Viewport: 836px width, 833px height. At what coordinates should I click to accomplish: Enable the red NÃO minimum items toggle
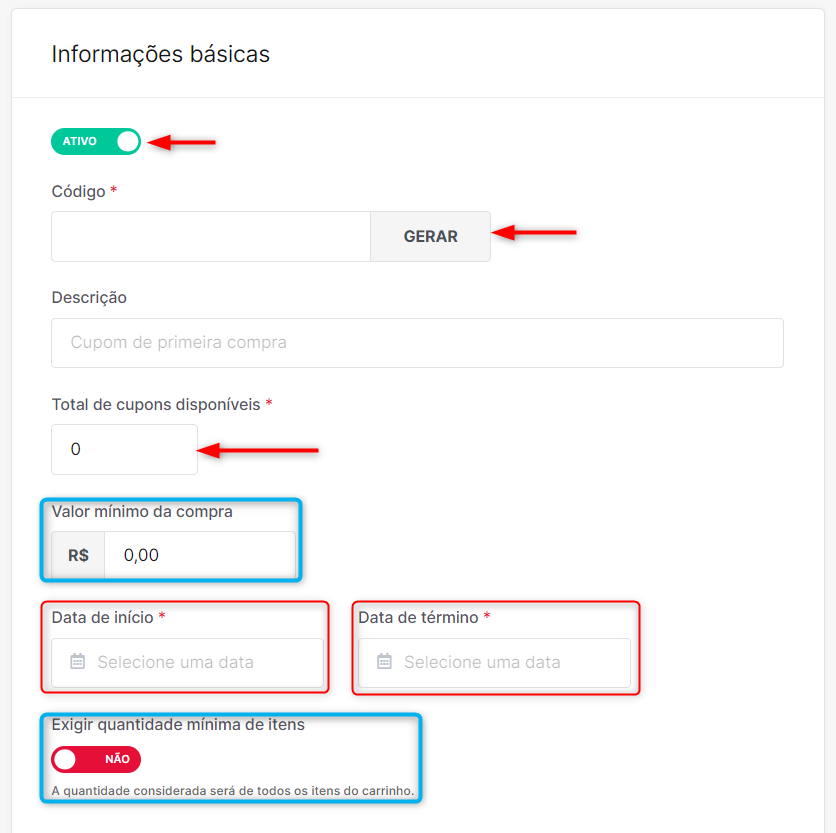(96, 759)
